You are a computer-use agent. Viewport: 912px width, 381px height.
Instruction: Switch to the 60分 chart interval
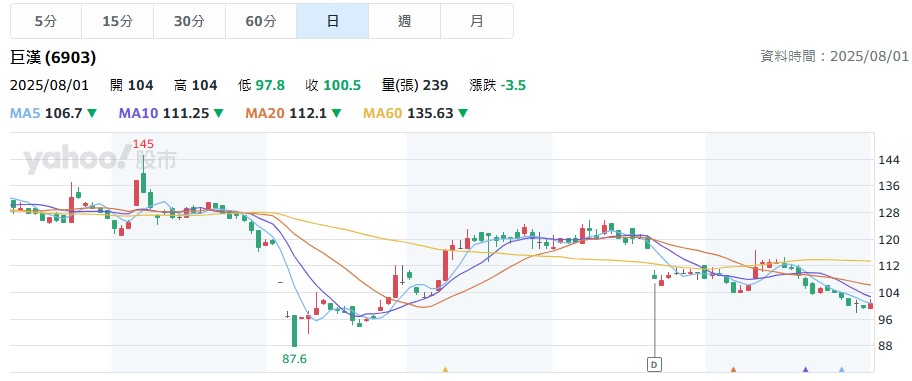(x=261, y=22)
